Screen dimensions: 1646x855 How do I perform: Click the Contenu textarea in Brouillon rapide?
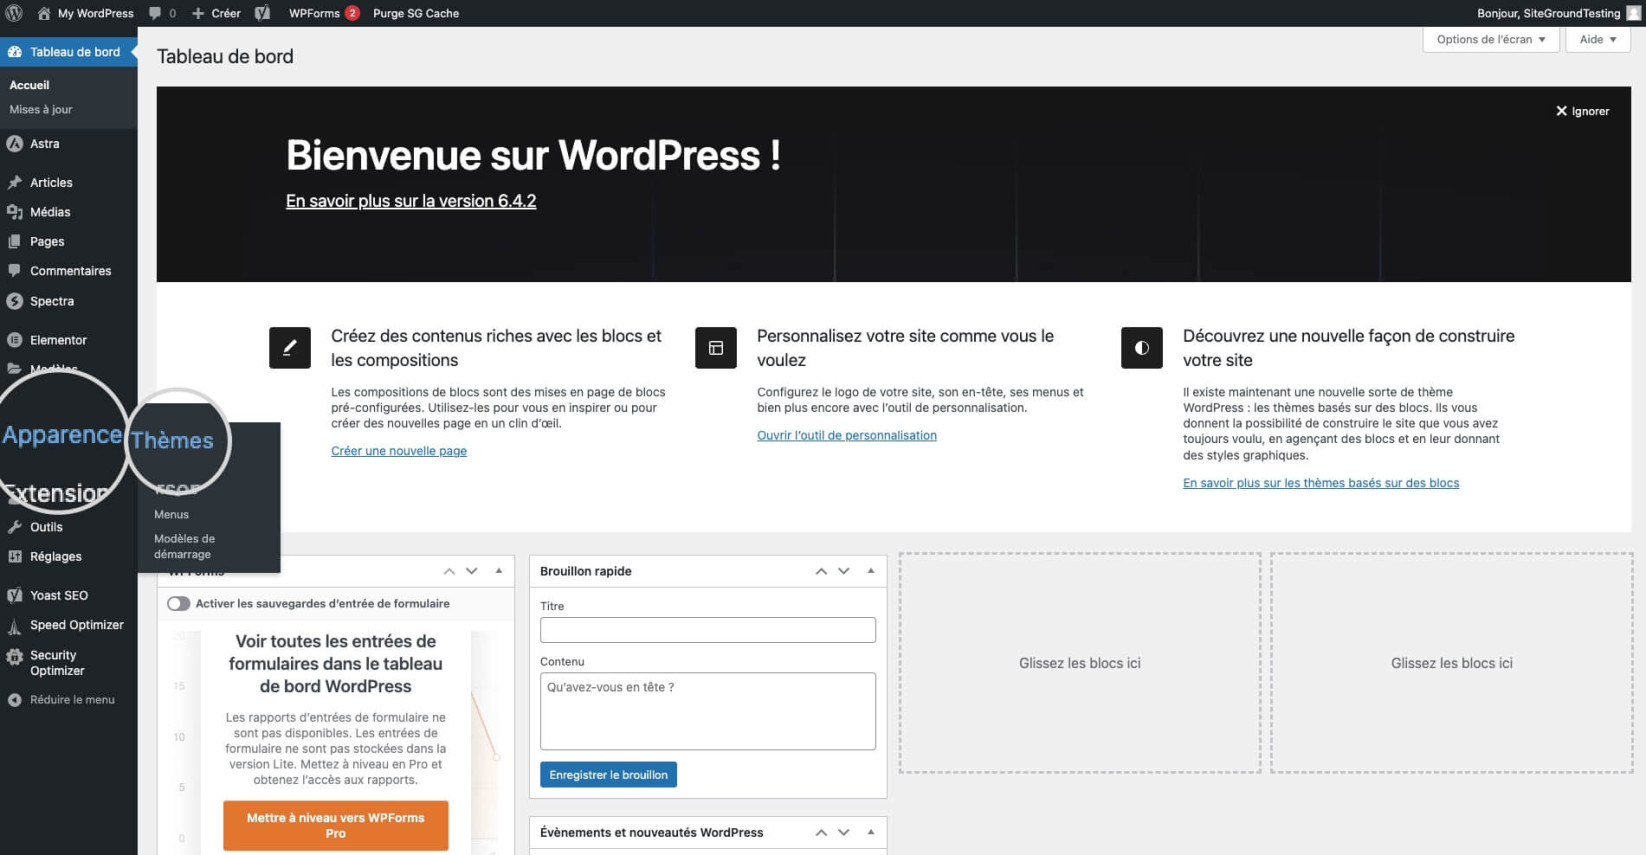[708, 711]
